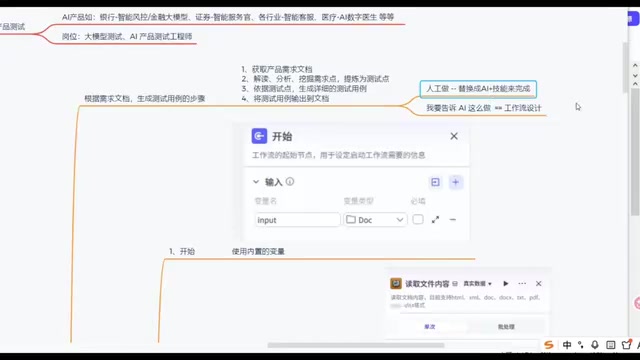
Task: Click the 读取文件内容 title text
Action: click(x=427, y=284)
